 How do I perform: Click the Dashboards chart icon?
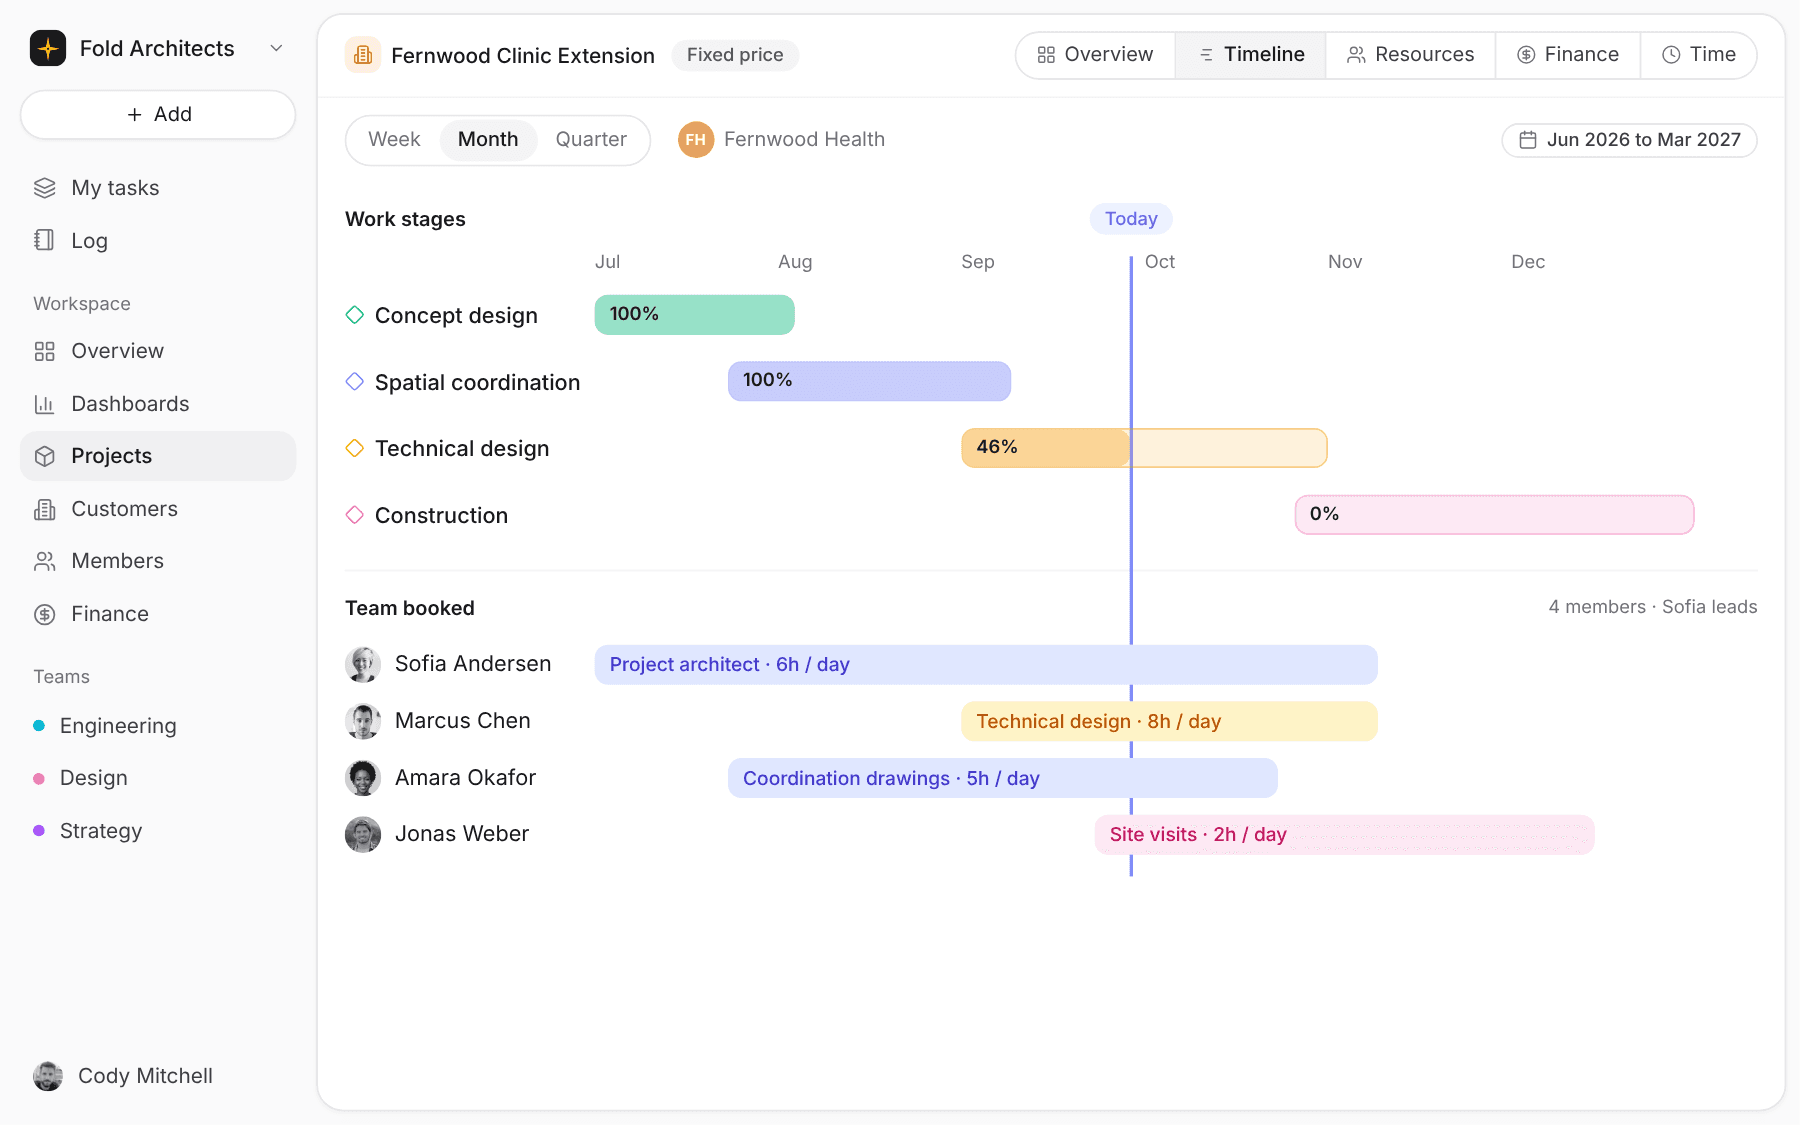click(45, 404)
